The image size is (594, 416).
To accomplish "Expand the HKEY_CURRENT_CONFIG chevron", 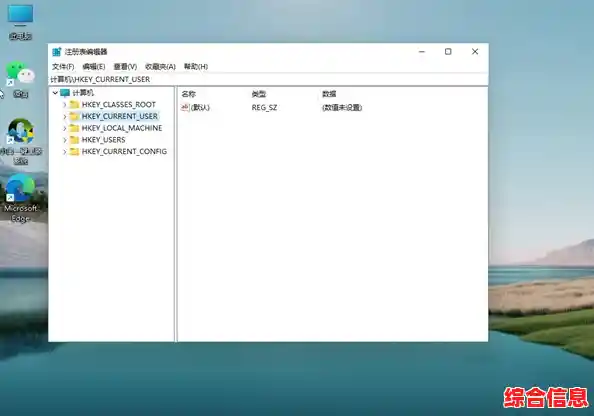I will coord(64,152).
